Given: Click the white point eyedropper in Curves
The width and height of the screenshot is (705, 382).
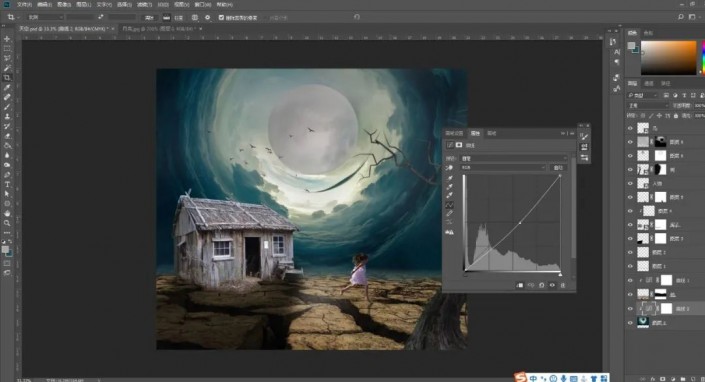Looking at the screenshot, I should (449, 195).
